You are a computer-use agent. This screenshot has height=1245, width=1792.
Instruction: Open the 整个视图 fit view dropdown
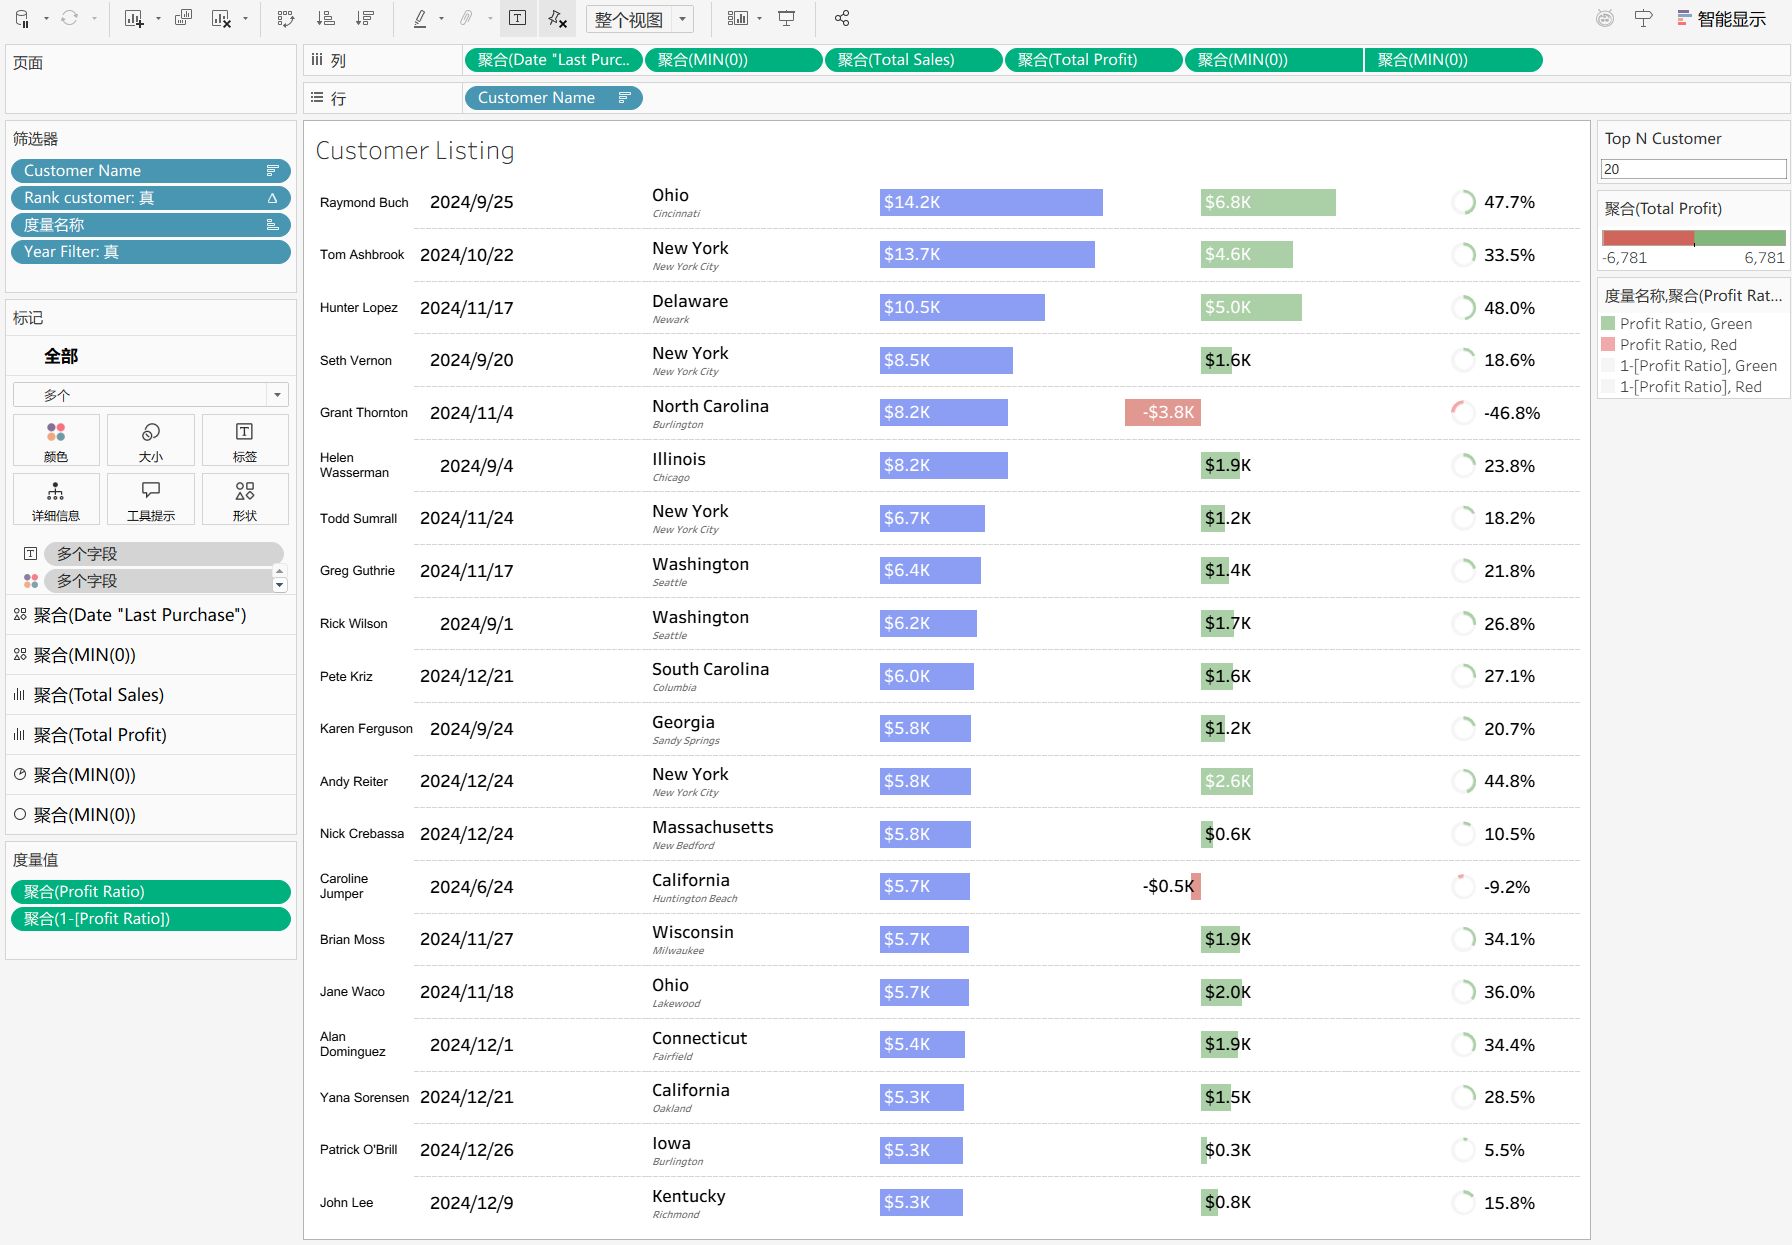(681, 18)
